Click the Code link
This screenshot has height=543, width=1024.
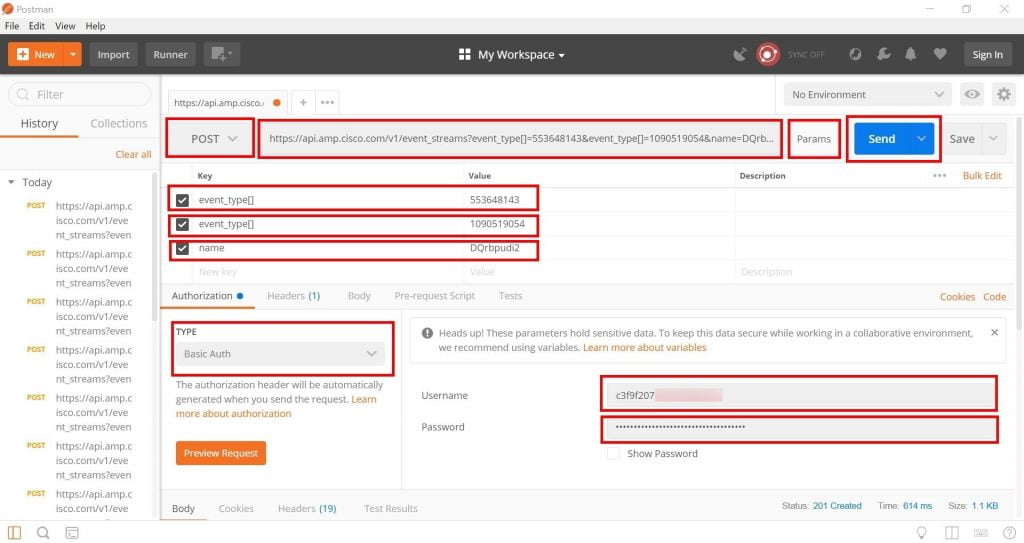coord(995,297)
